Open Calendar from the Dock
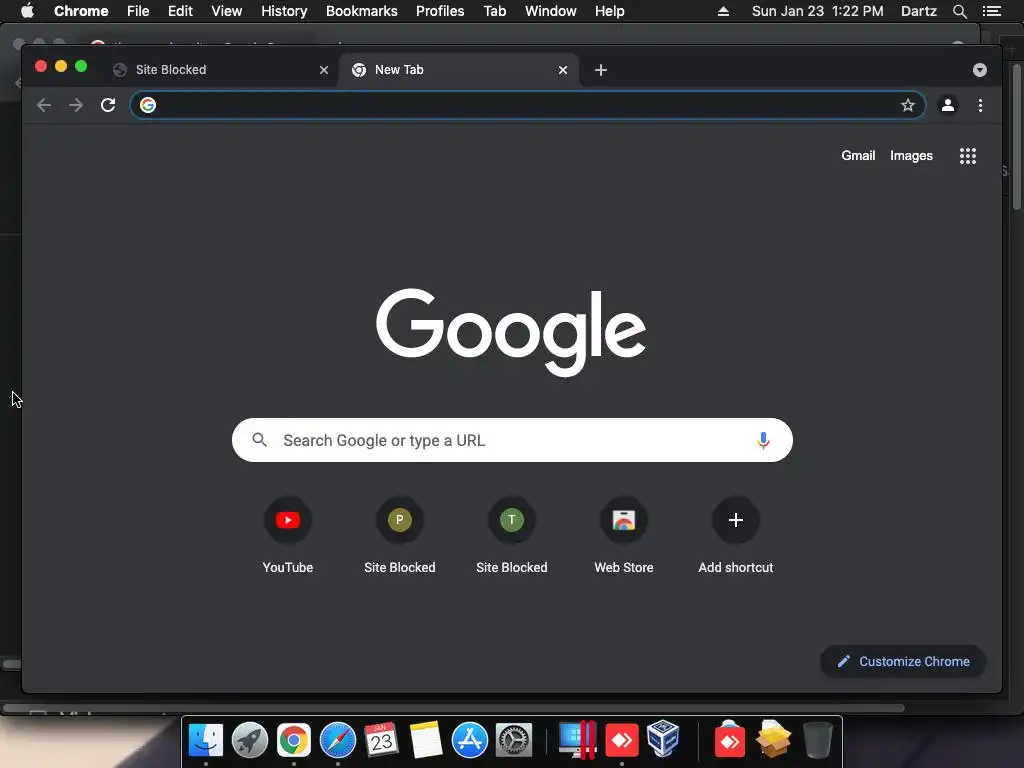The height and width of the screenshot is (768, 1024). (x=381, y=740)
